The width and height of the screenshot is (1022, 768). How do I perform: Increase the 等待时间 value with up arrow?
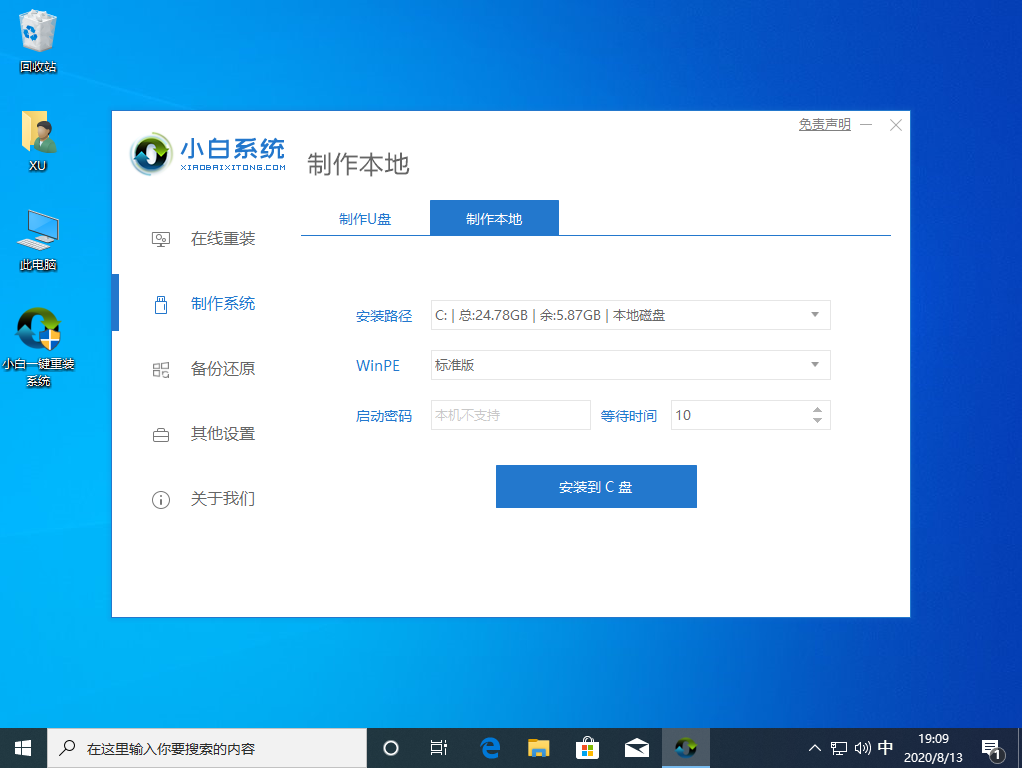(x=818, y=409)
